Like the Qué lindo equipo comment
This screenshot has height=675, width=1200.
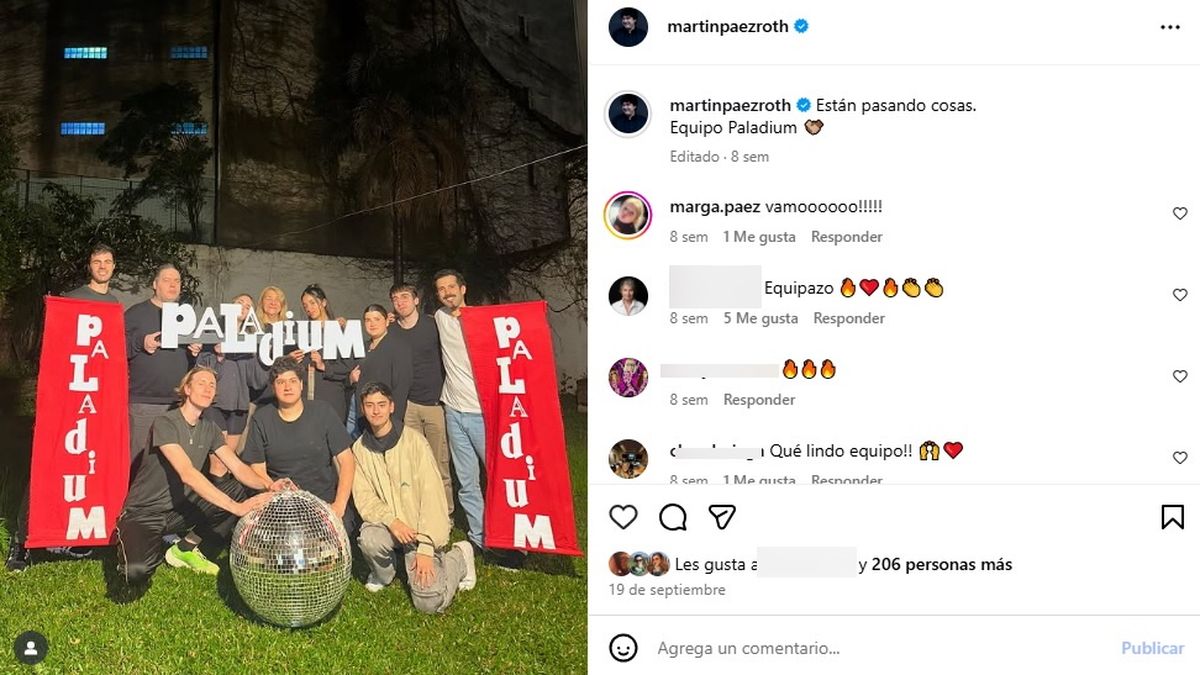point(1180,458)
